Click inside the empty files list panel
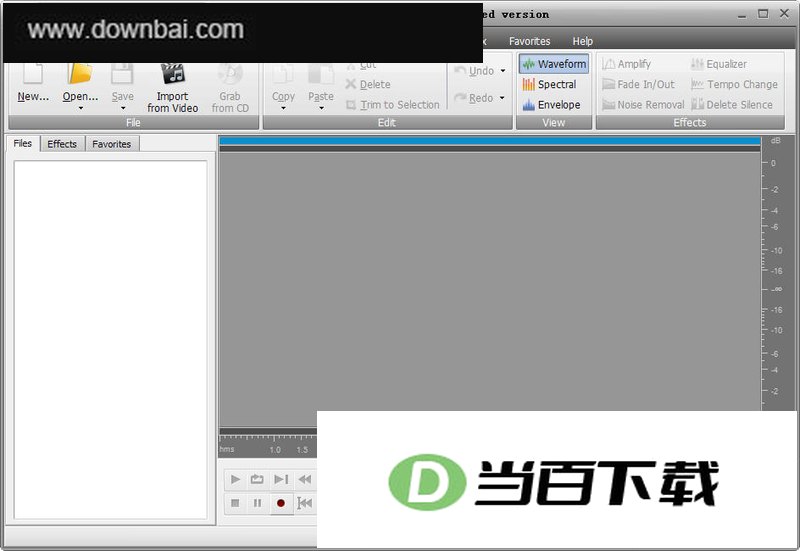Screen dimensions: 800x551 point(111,340)
